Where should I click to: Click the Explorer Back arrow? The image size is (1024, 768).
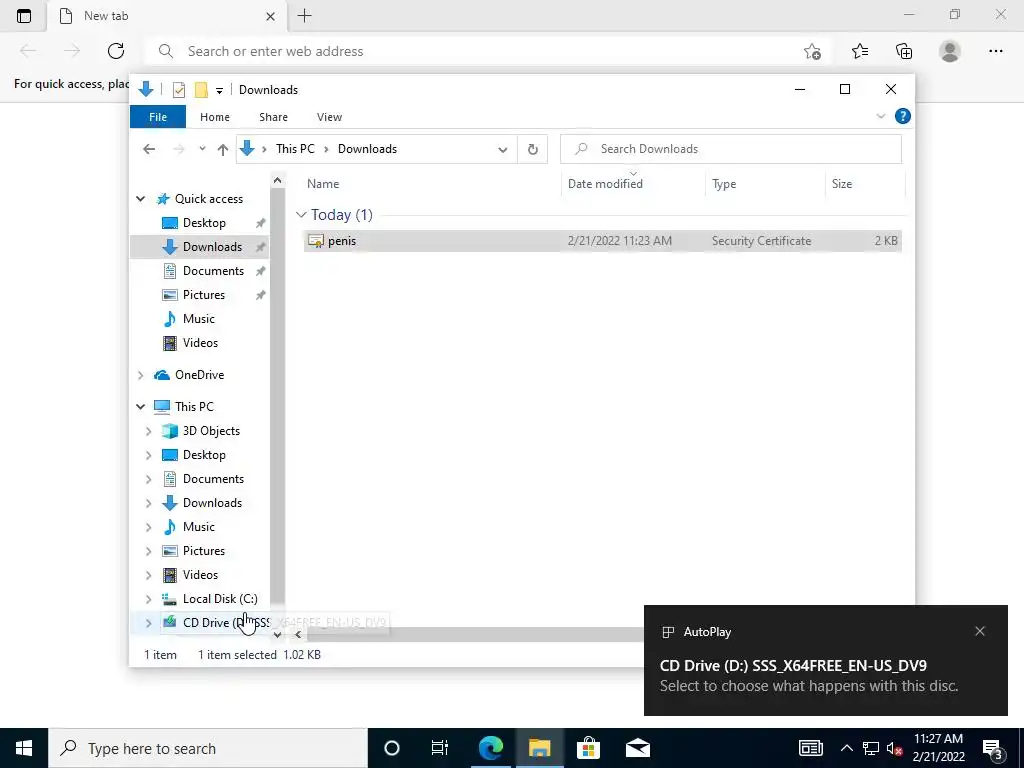(x=149, y=150)
